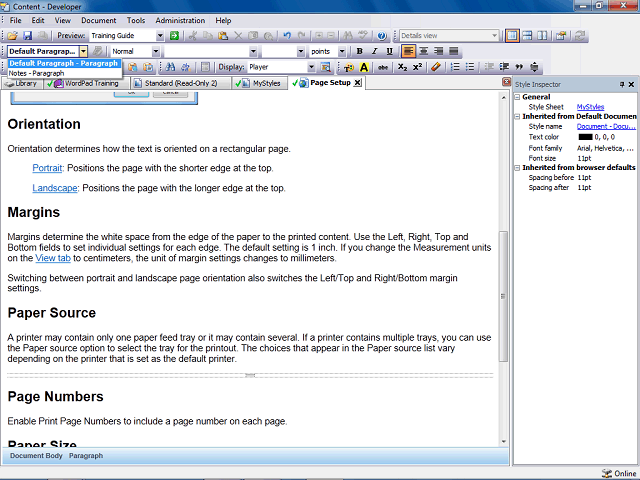Align text right
Image resolution: width=640 pixels, height=480 pixels.
(x=439, y=51)
